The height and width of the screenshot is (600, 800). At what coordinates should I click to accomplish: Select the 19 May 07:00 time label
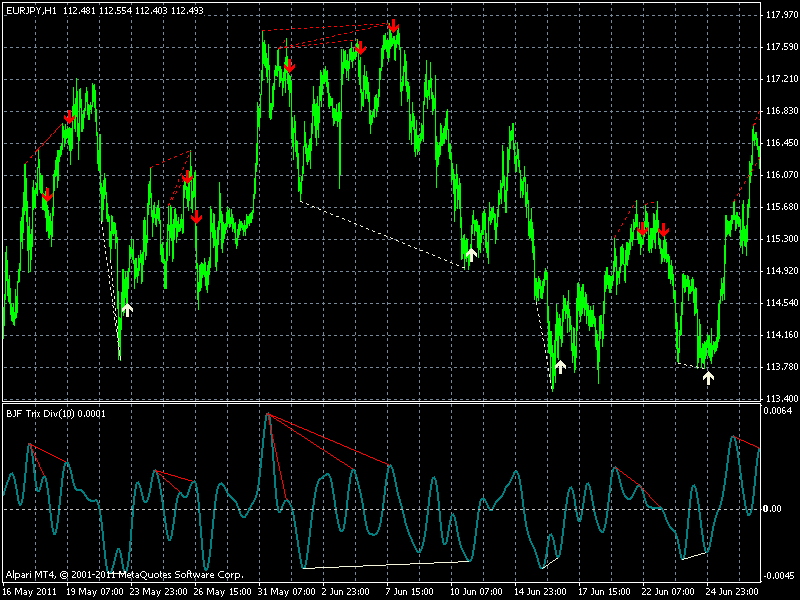[95, 592]
